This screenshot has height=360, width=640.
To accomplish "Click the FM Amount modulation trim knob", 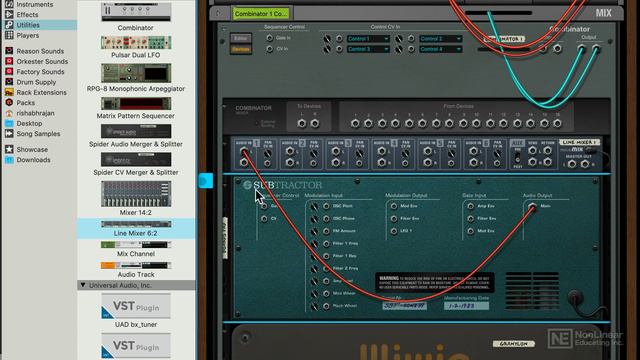I will (314, 231).
